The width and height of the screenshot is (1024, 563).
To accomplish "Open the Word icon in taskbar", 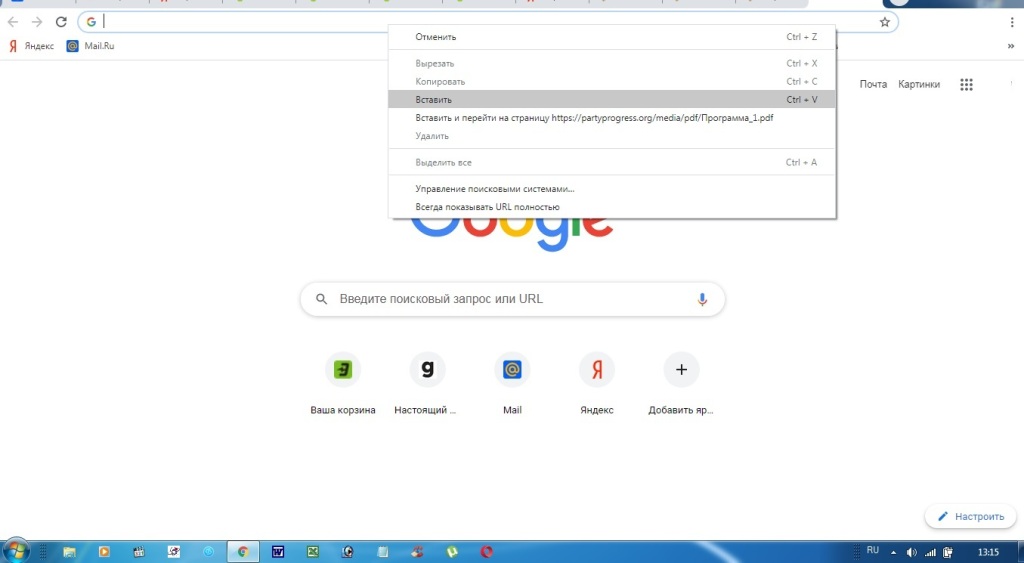I will click(278, 551).
